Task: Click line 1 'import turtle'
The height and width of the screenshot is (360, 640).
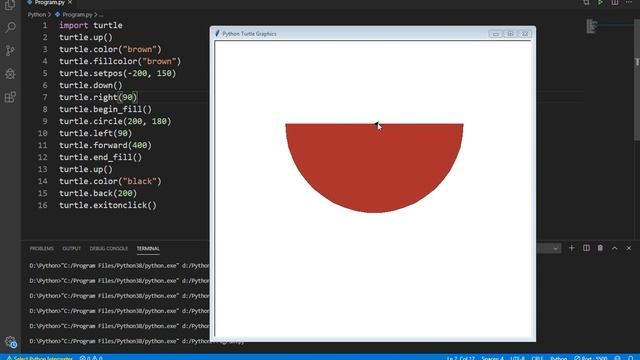Action: (x=91, y=25)
